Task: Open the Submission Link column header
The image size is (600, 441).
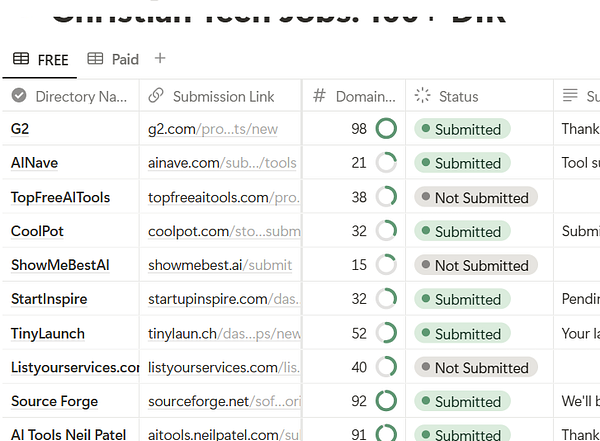Action: 221,96
